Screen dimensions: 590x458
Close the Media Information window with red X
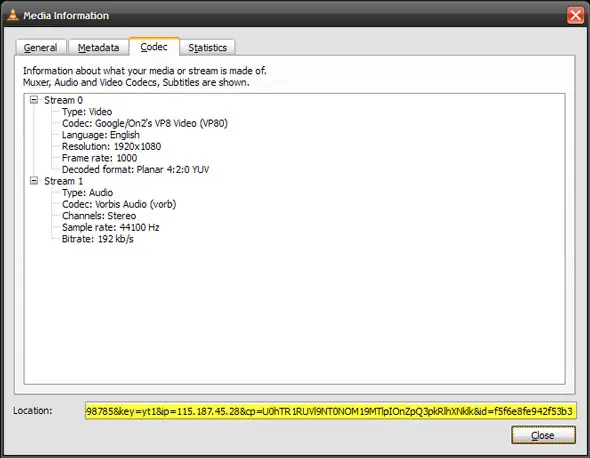(575, 15)
